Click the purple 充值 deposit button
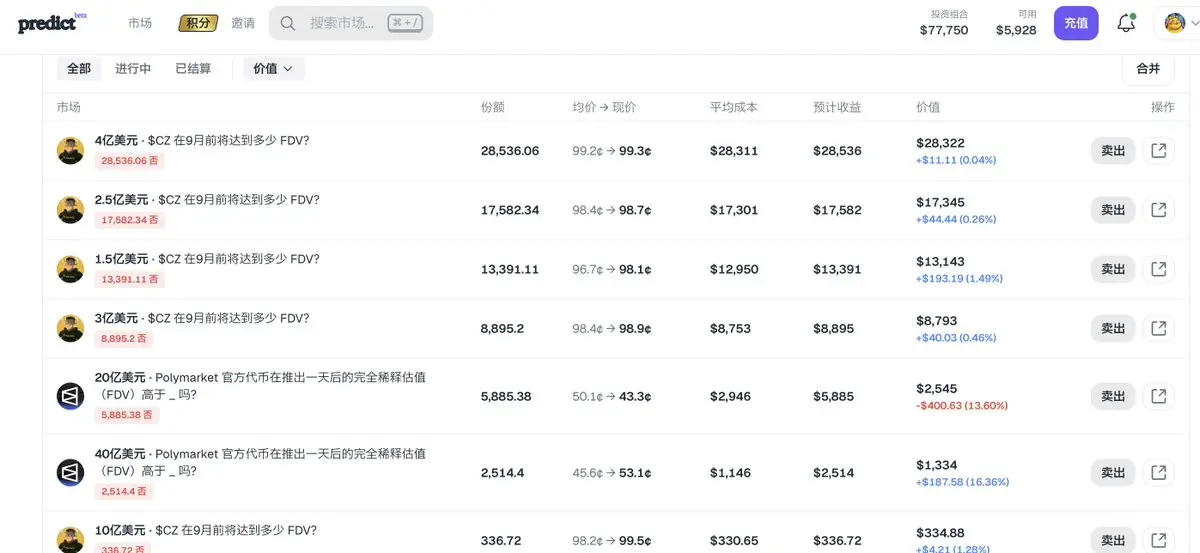The width and height of the screenshot is (1200, 553). 1076,23
